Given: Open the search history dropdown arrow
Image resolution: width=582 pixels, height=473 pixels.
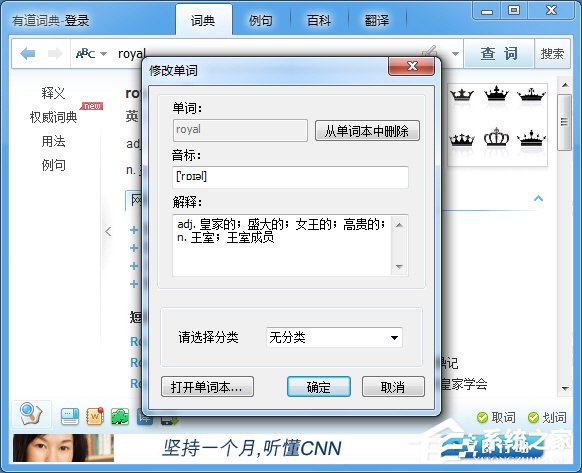Looking at the screenshot, I should [455, 54].
